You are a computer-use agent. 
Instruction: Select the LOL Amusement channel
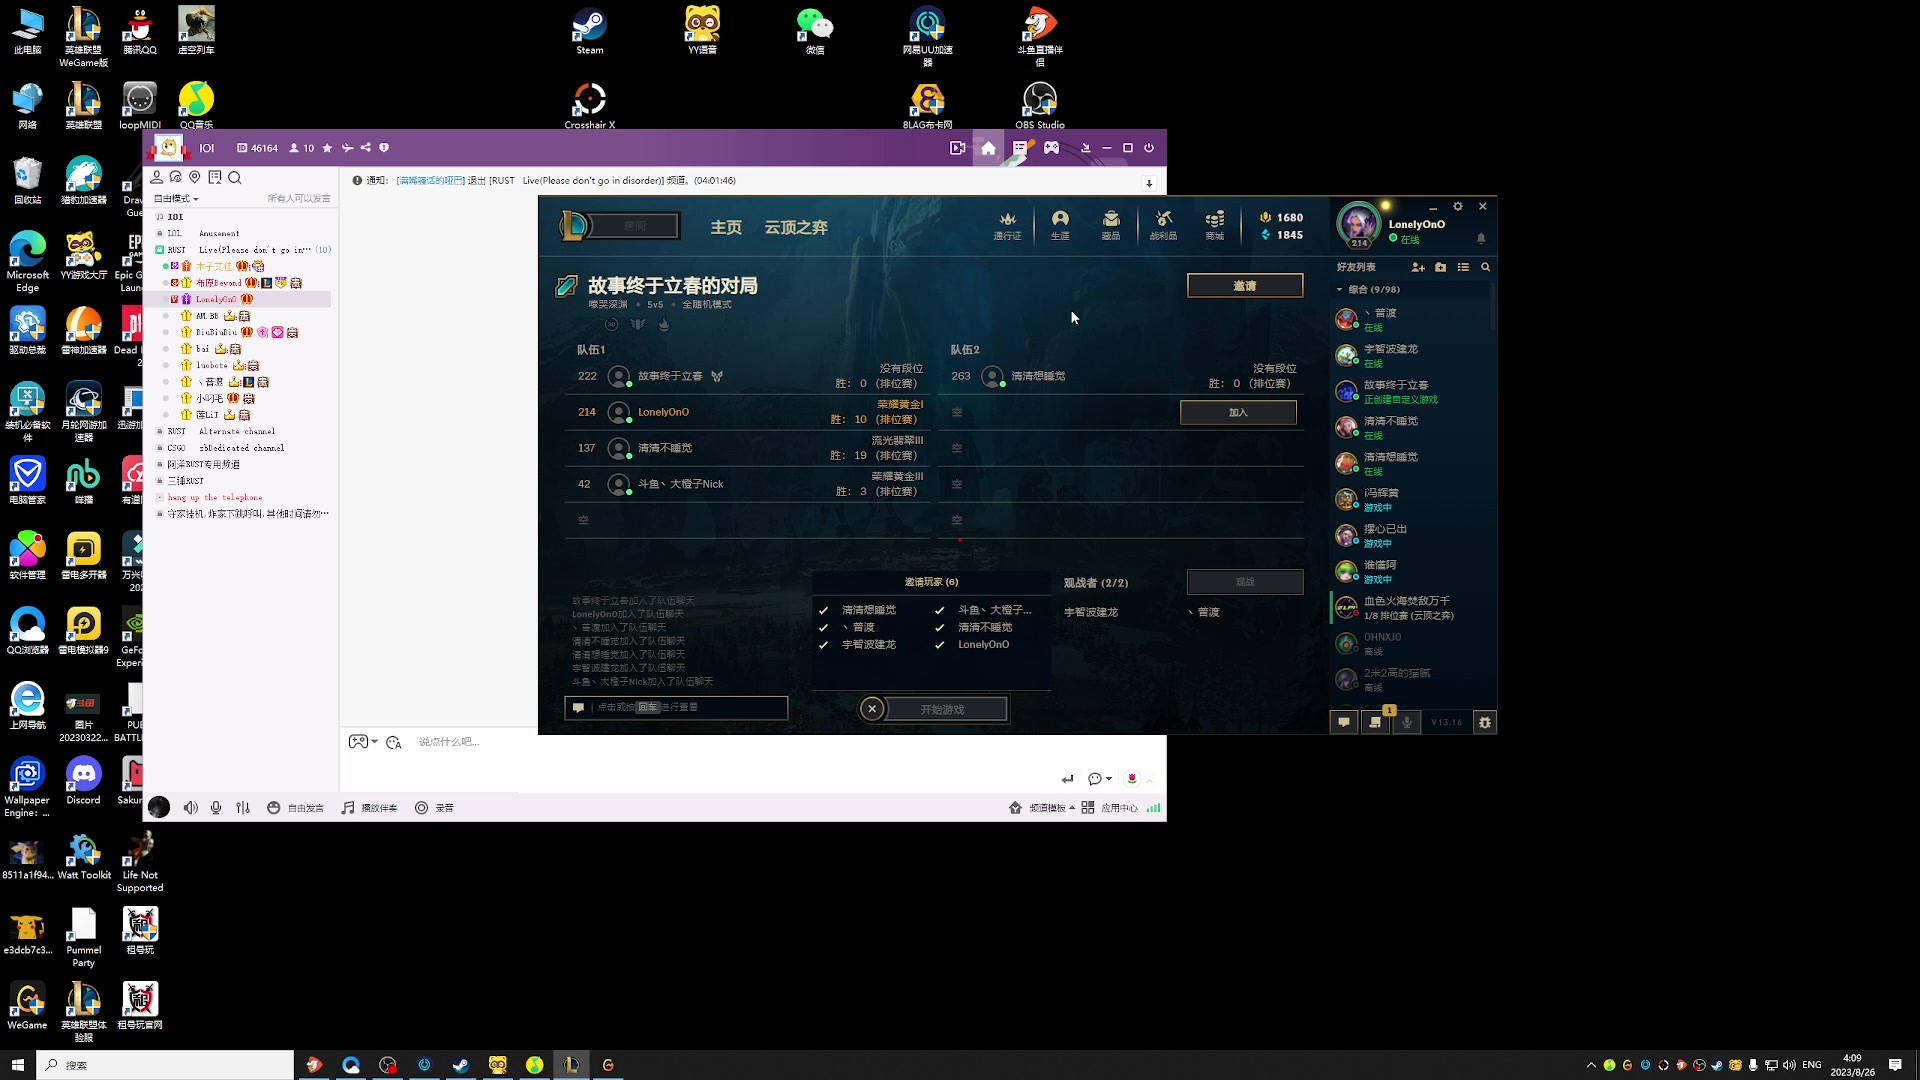[203, 233]
